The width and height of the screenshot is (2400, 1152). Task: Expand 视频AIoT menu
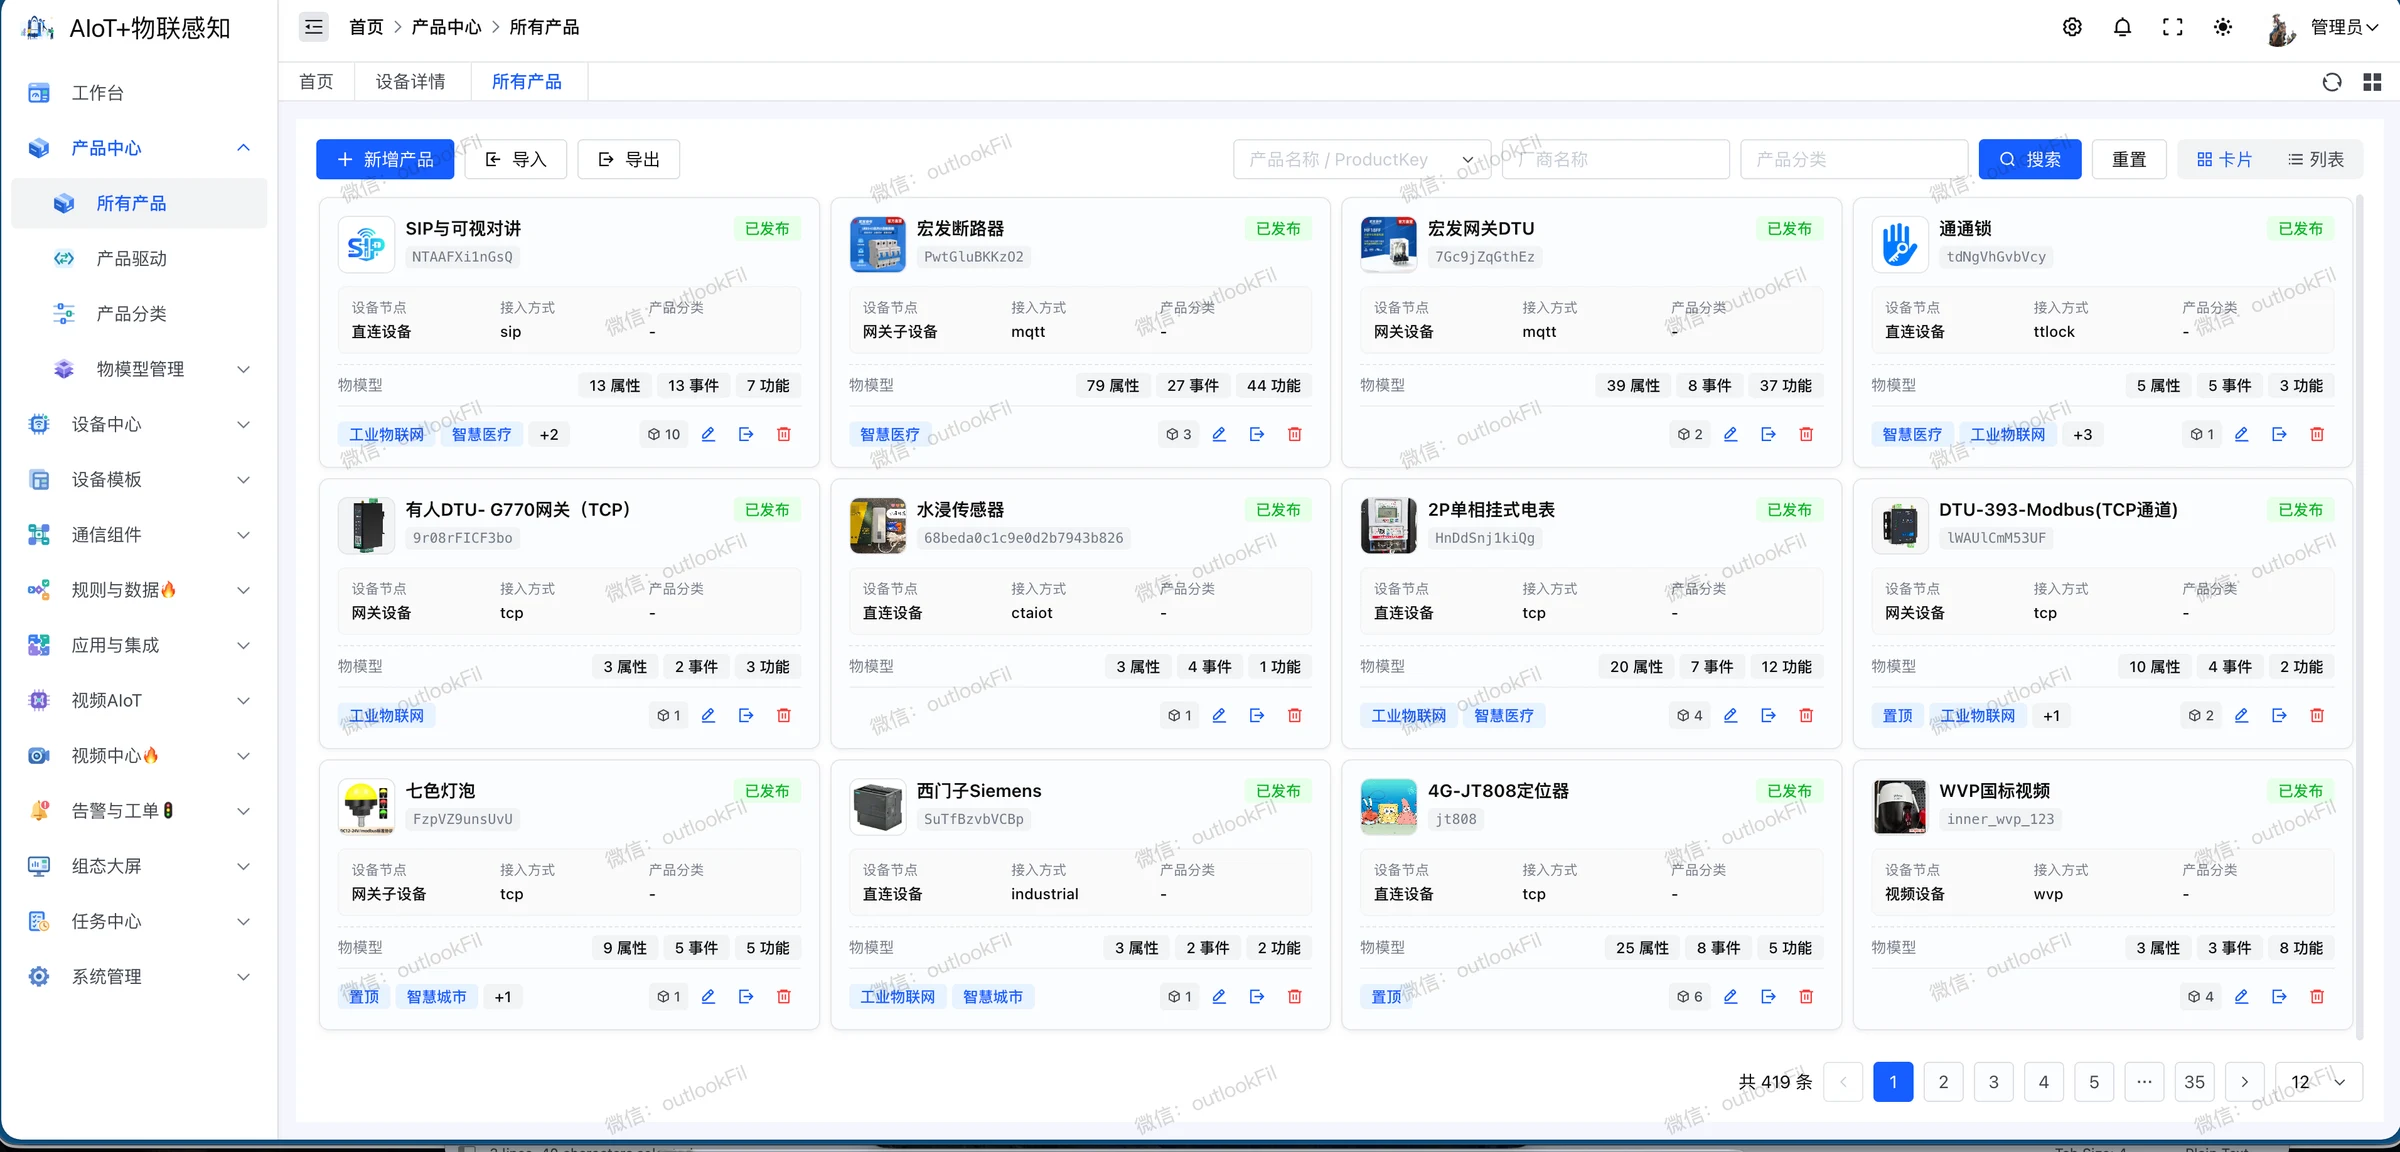coord(243,700)
